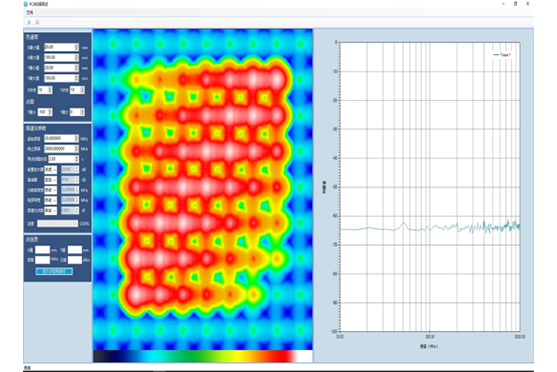
Task: Maximize the application window
Action: click(x=515, y=4)
